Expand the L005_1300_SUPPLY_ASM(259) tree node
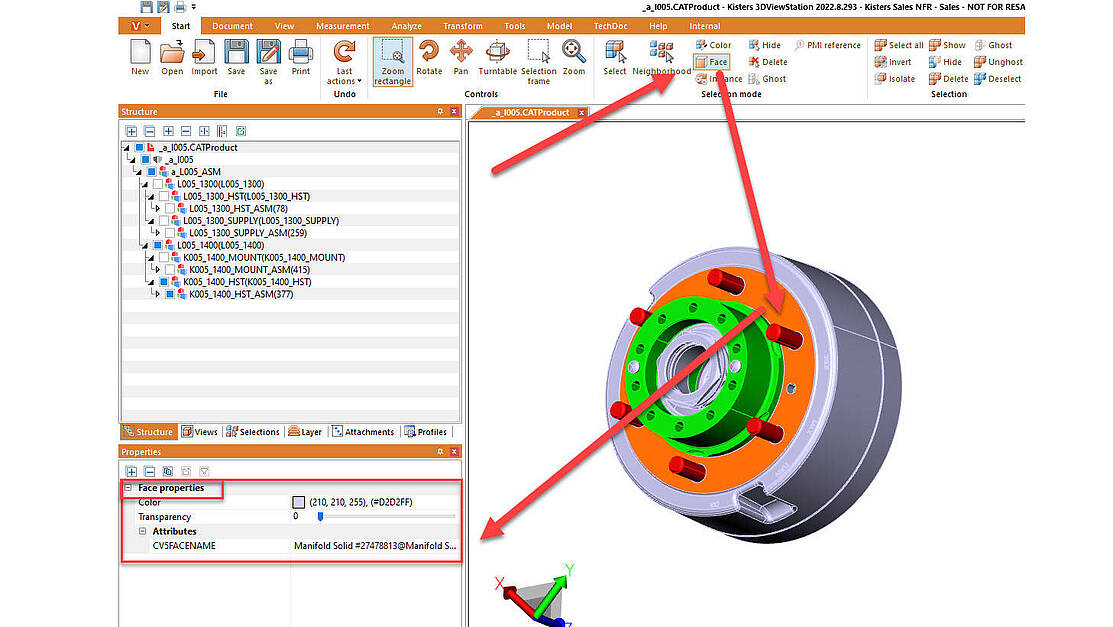This screenshot has width=1113, height=627. [x=158, y=233]
